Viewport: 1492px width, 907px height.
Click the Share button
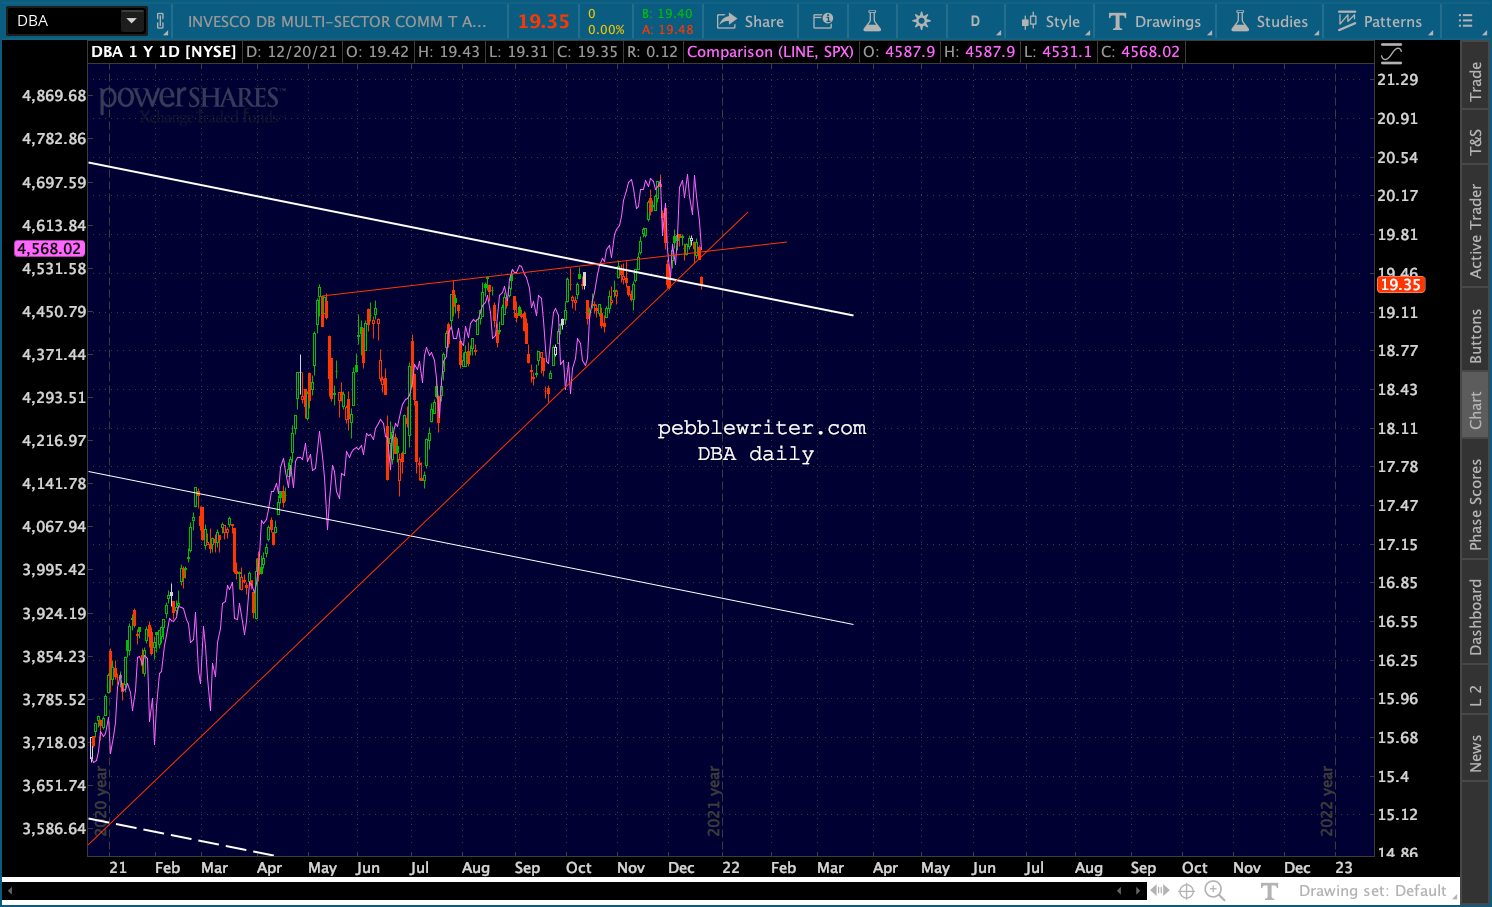pos(751,21)
